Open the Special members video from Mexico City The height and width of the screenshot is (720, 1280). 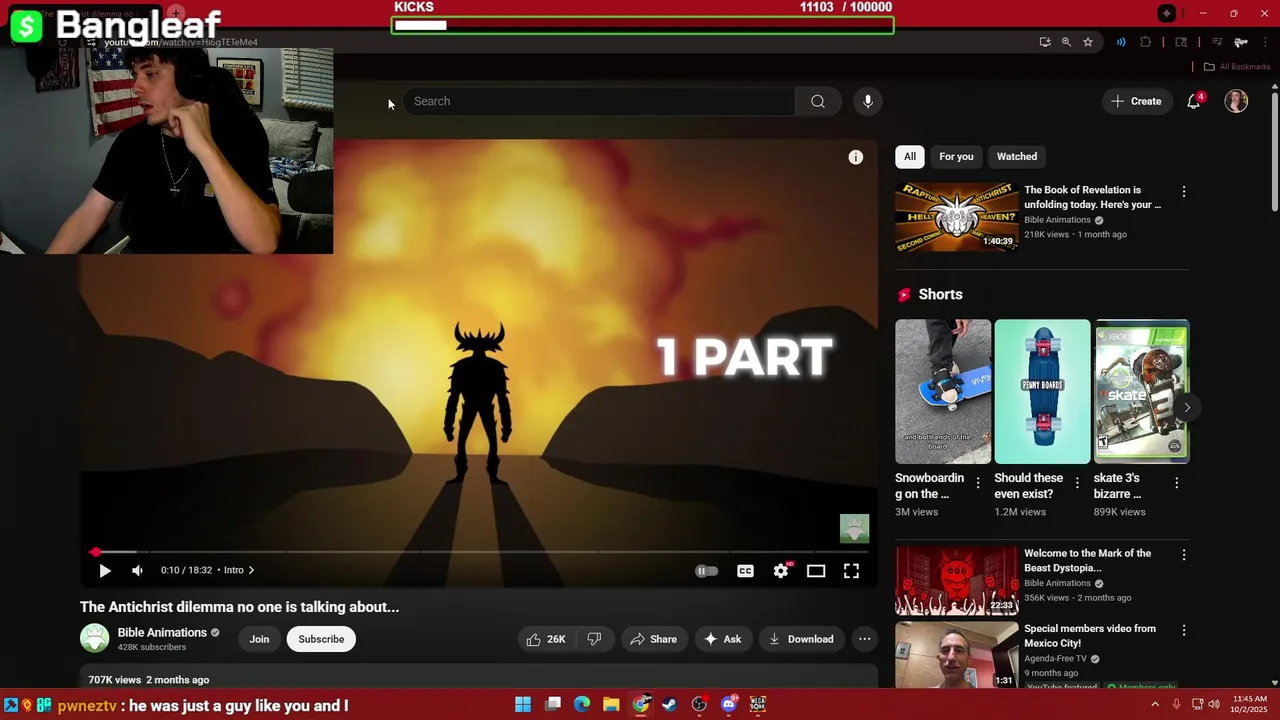[956, 654]
